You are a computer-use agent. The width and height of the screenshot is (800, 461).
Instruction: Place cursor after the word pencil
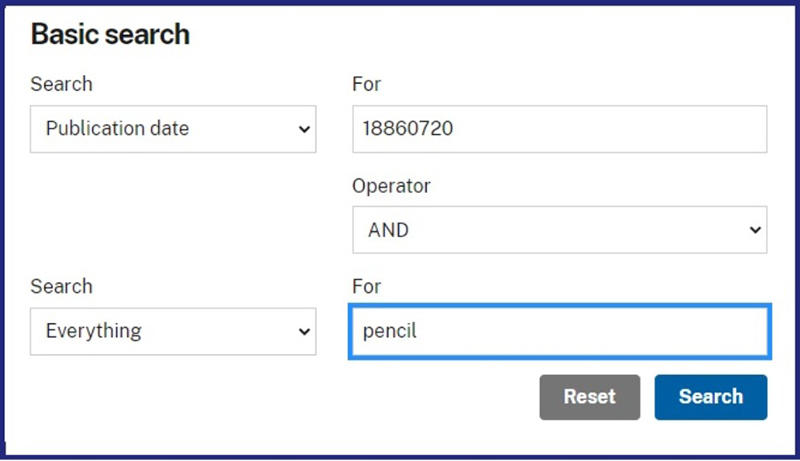click(418, 331)
